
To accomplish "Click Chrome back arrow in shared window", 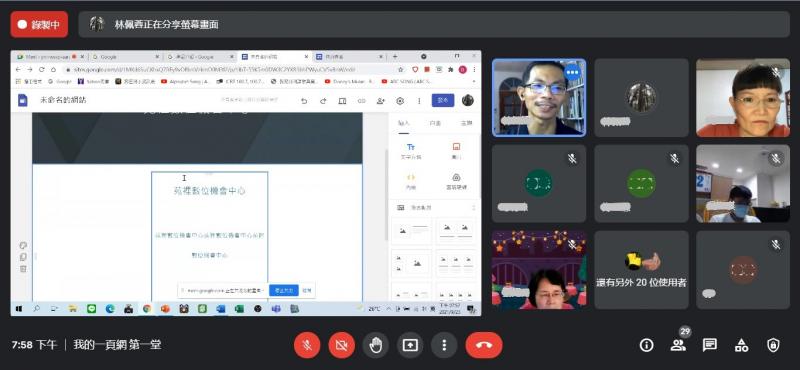I will pos(18,69).
